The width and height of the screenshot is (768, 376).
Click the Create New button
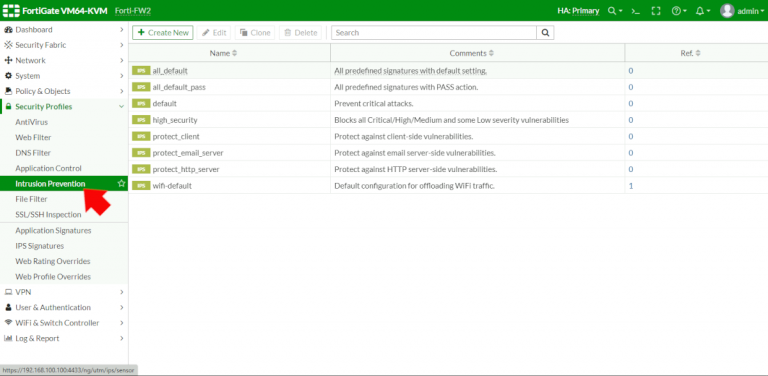163,33
